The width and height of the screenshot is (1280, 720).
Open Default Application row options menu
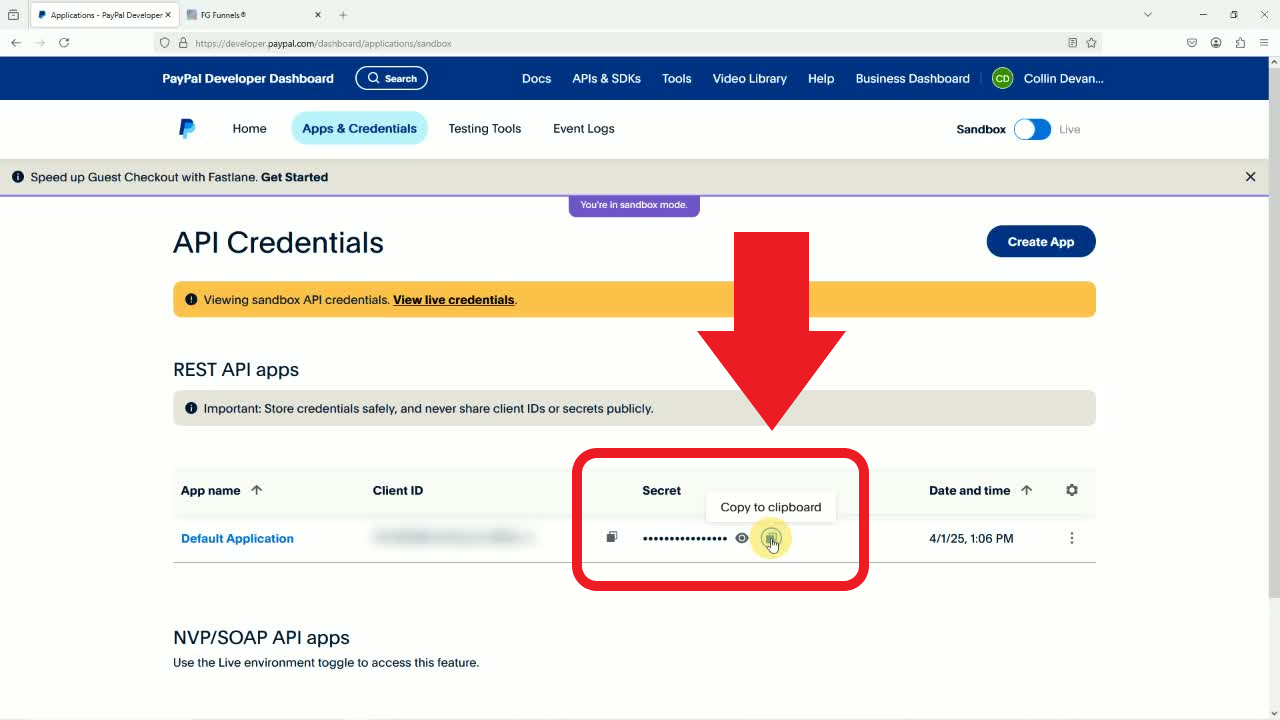click(x=1072, y=538)
